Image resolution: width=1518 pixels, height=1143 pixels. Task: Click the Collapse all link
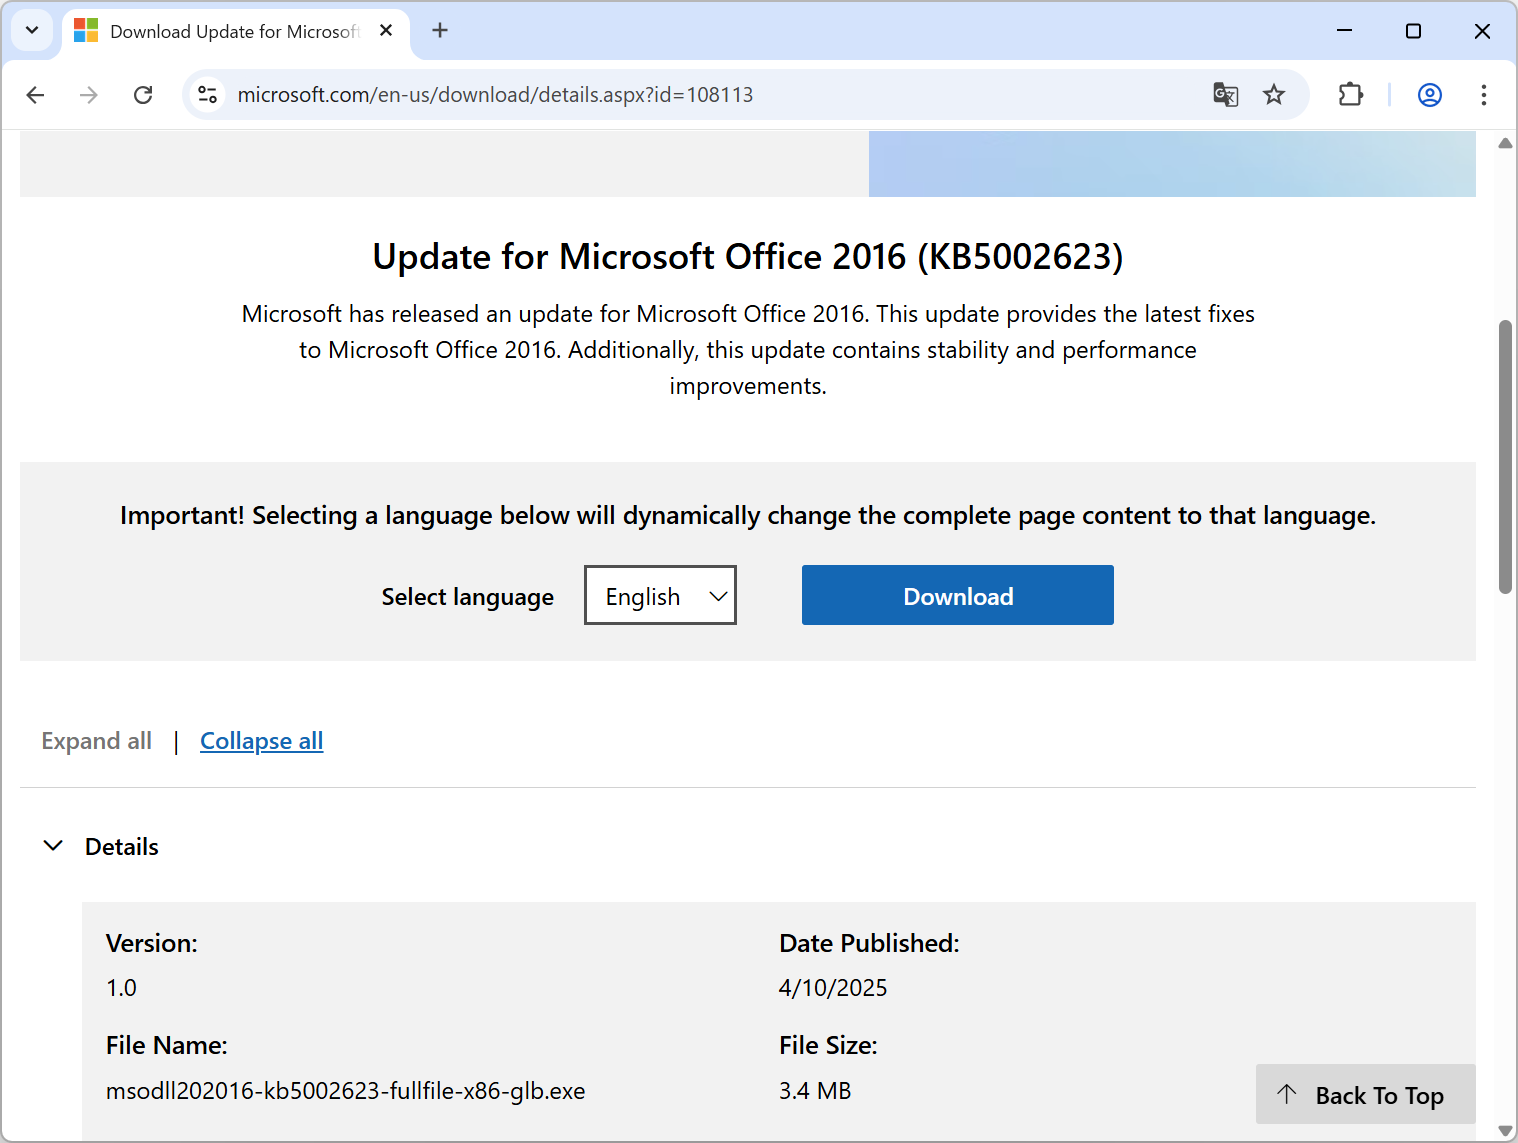261,740
